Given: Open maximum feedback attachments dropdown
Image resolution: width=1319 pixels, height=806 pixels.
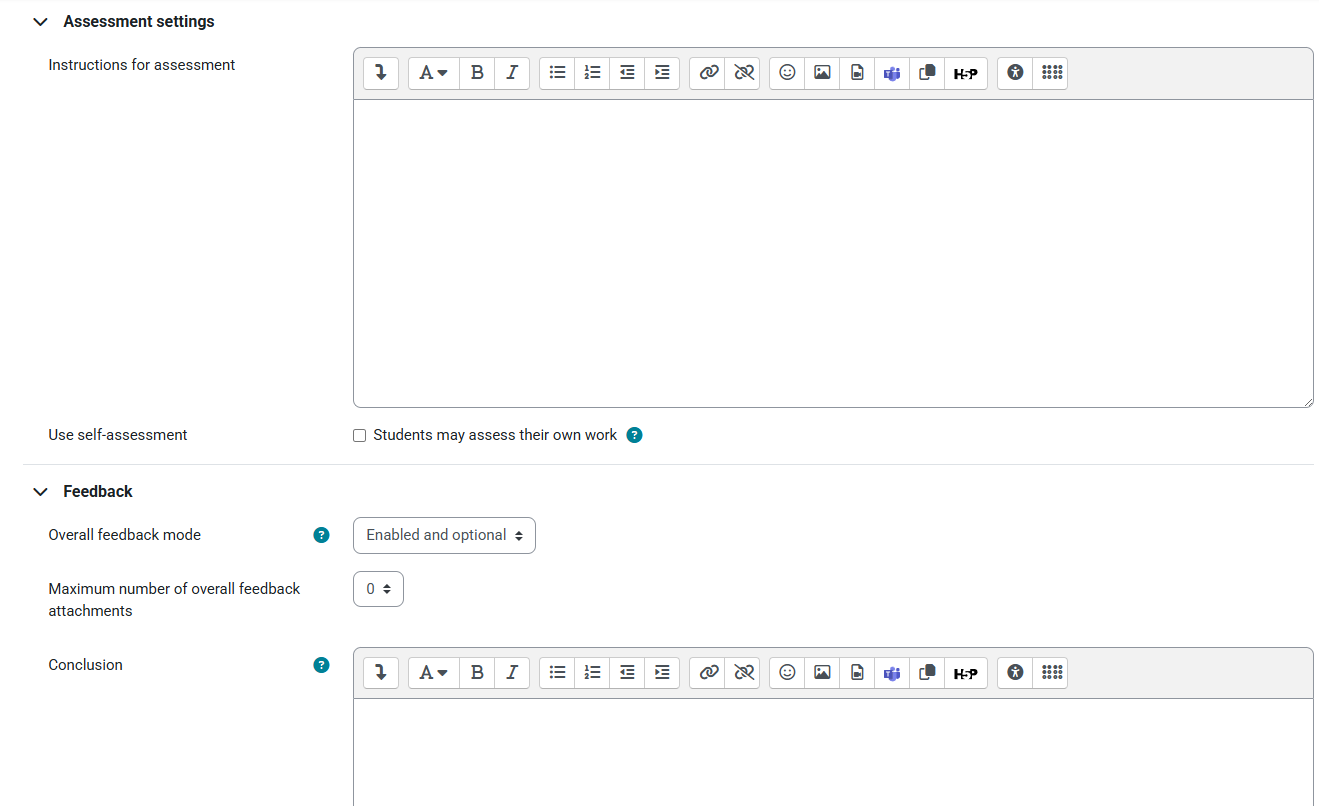Looking at the screenshot, I should point(378,590).
